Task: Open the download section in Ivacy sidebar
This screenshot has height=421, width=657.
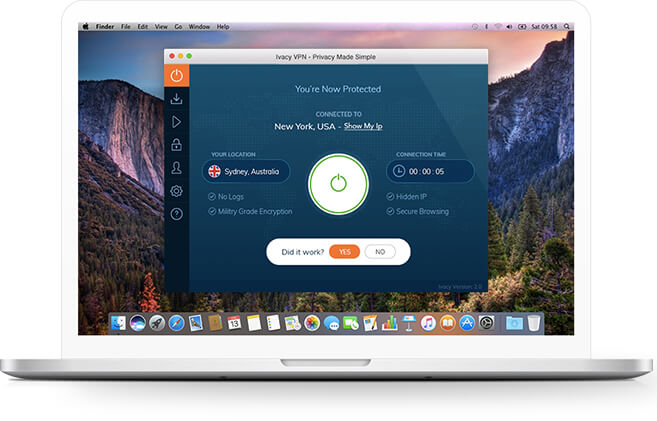Action: [x=176, y=99]
